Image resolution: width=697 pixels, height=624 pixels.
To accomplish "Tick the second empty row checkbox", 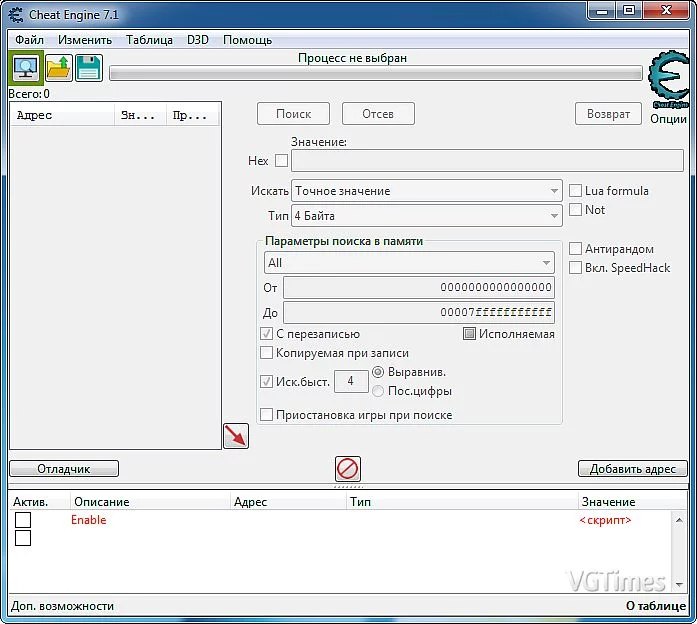I will point(23,538).
